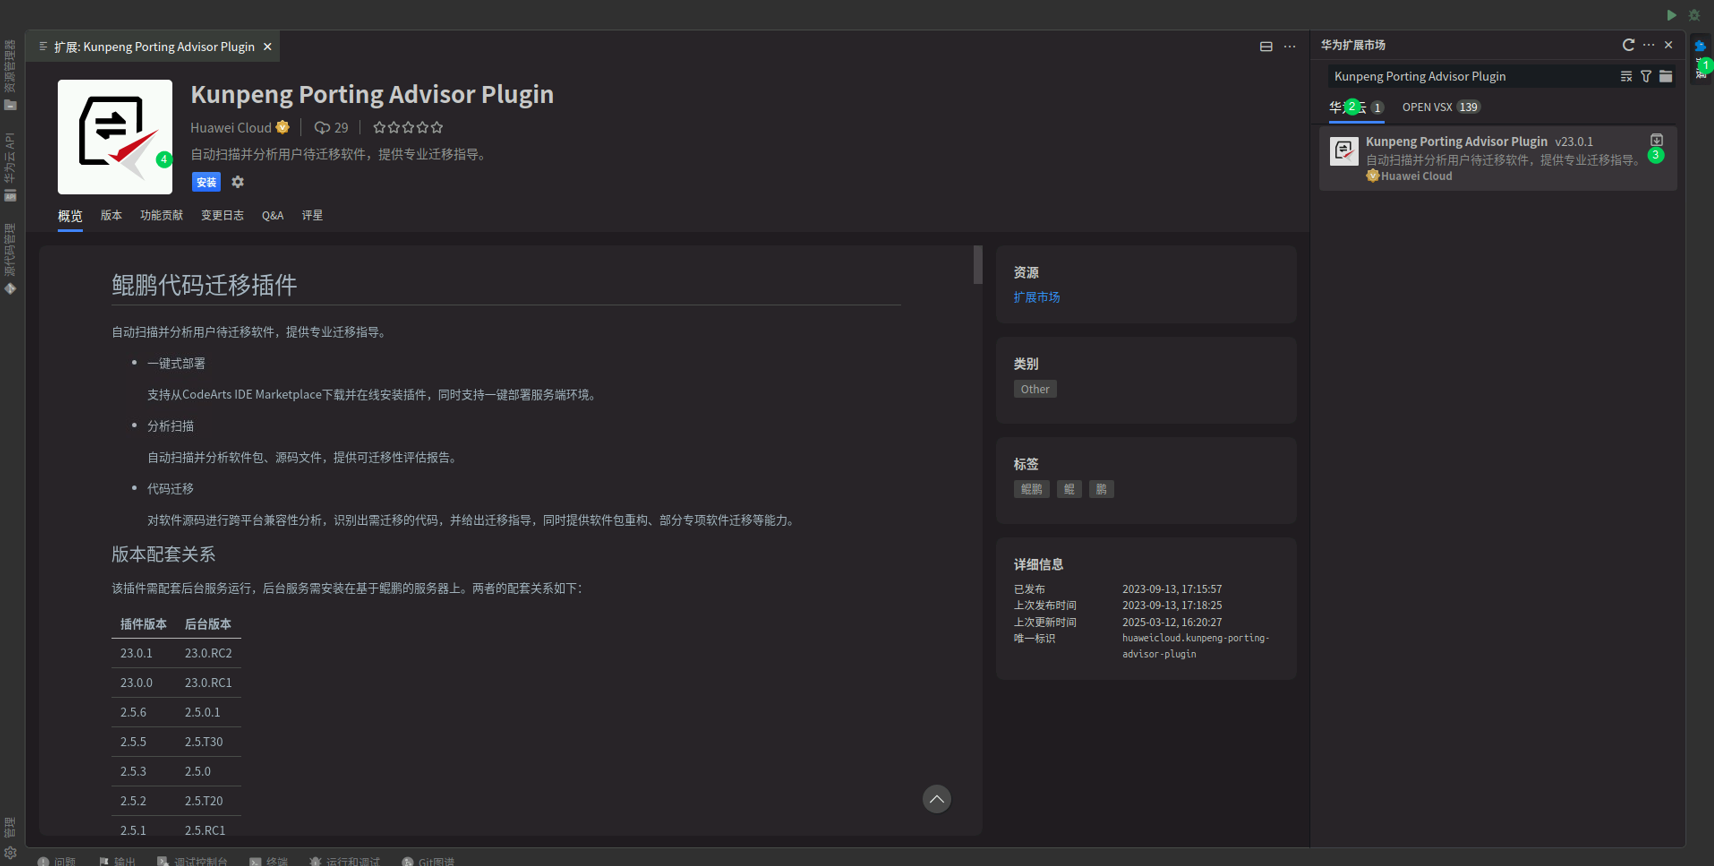Viewport: 1714px width, 866px height.
Task: Click the 鹏 tag
Action: [x=1101, y=490]
